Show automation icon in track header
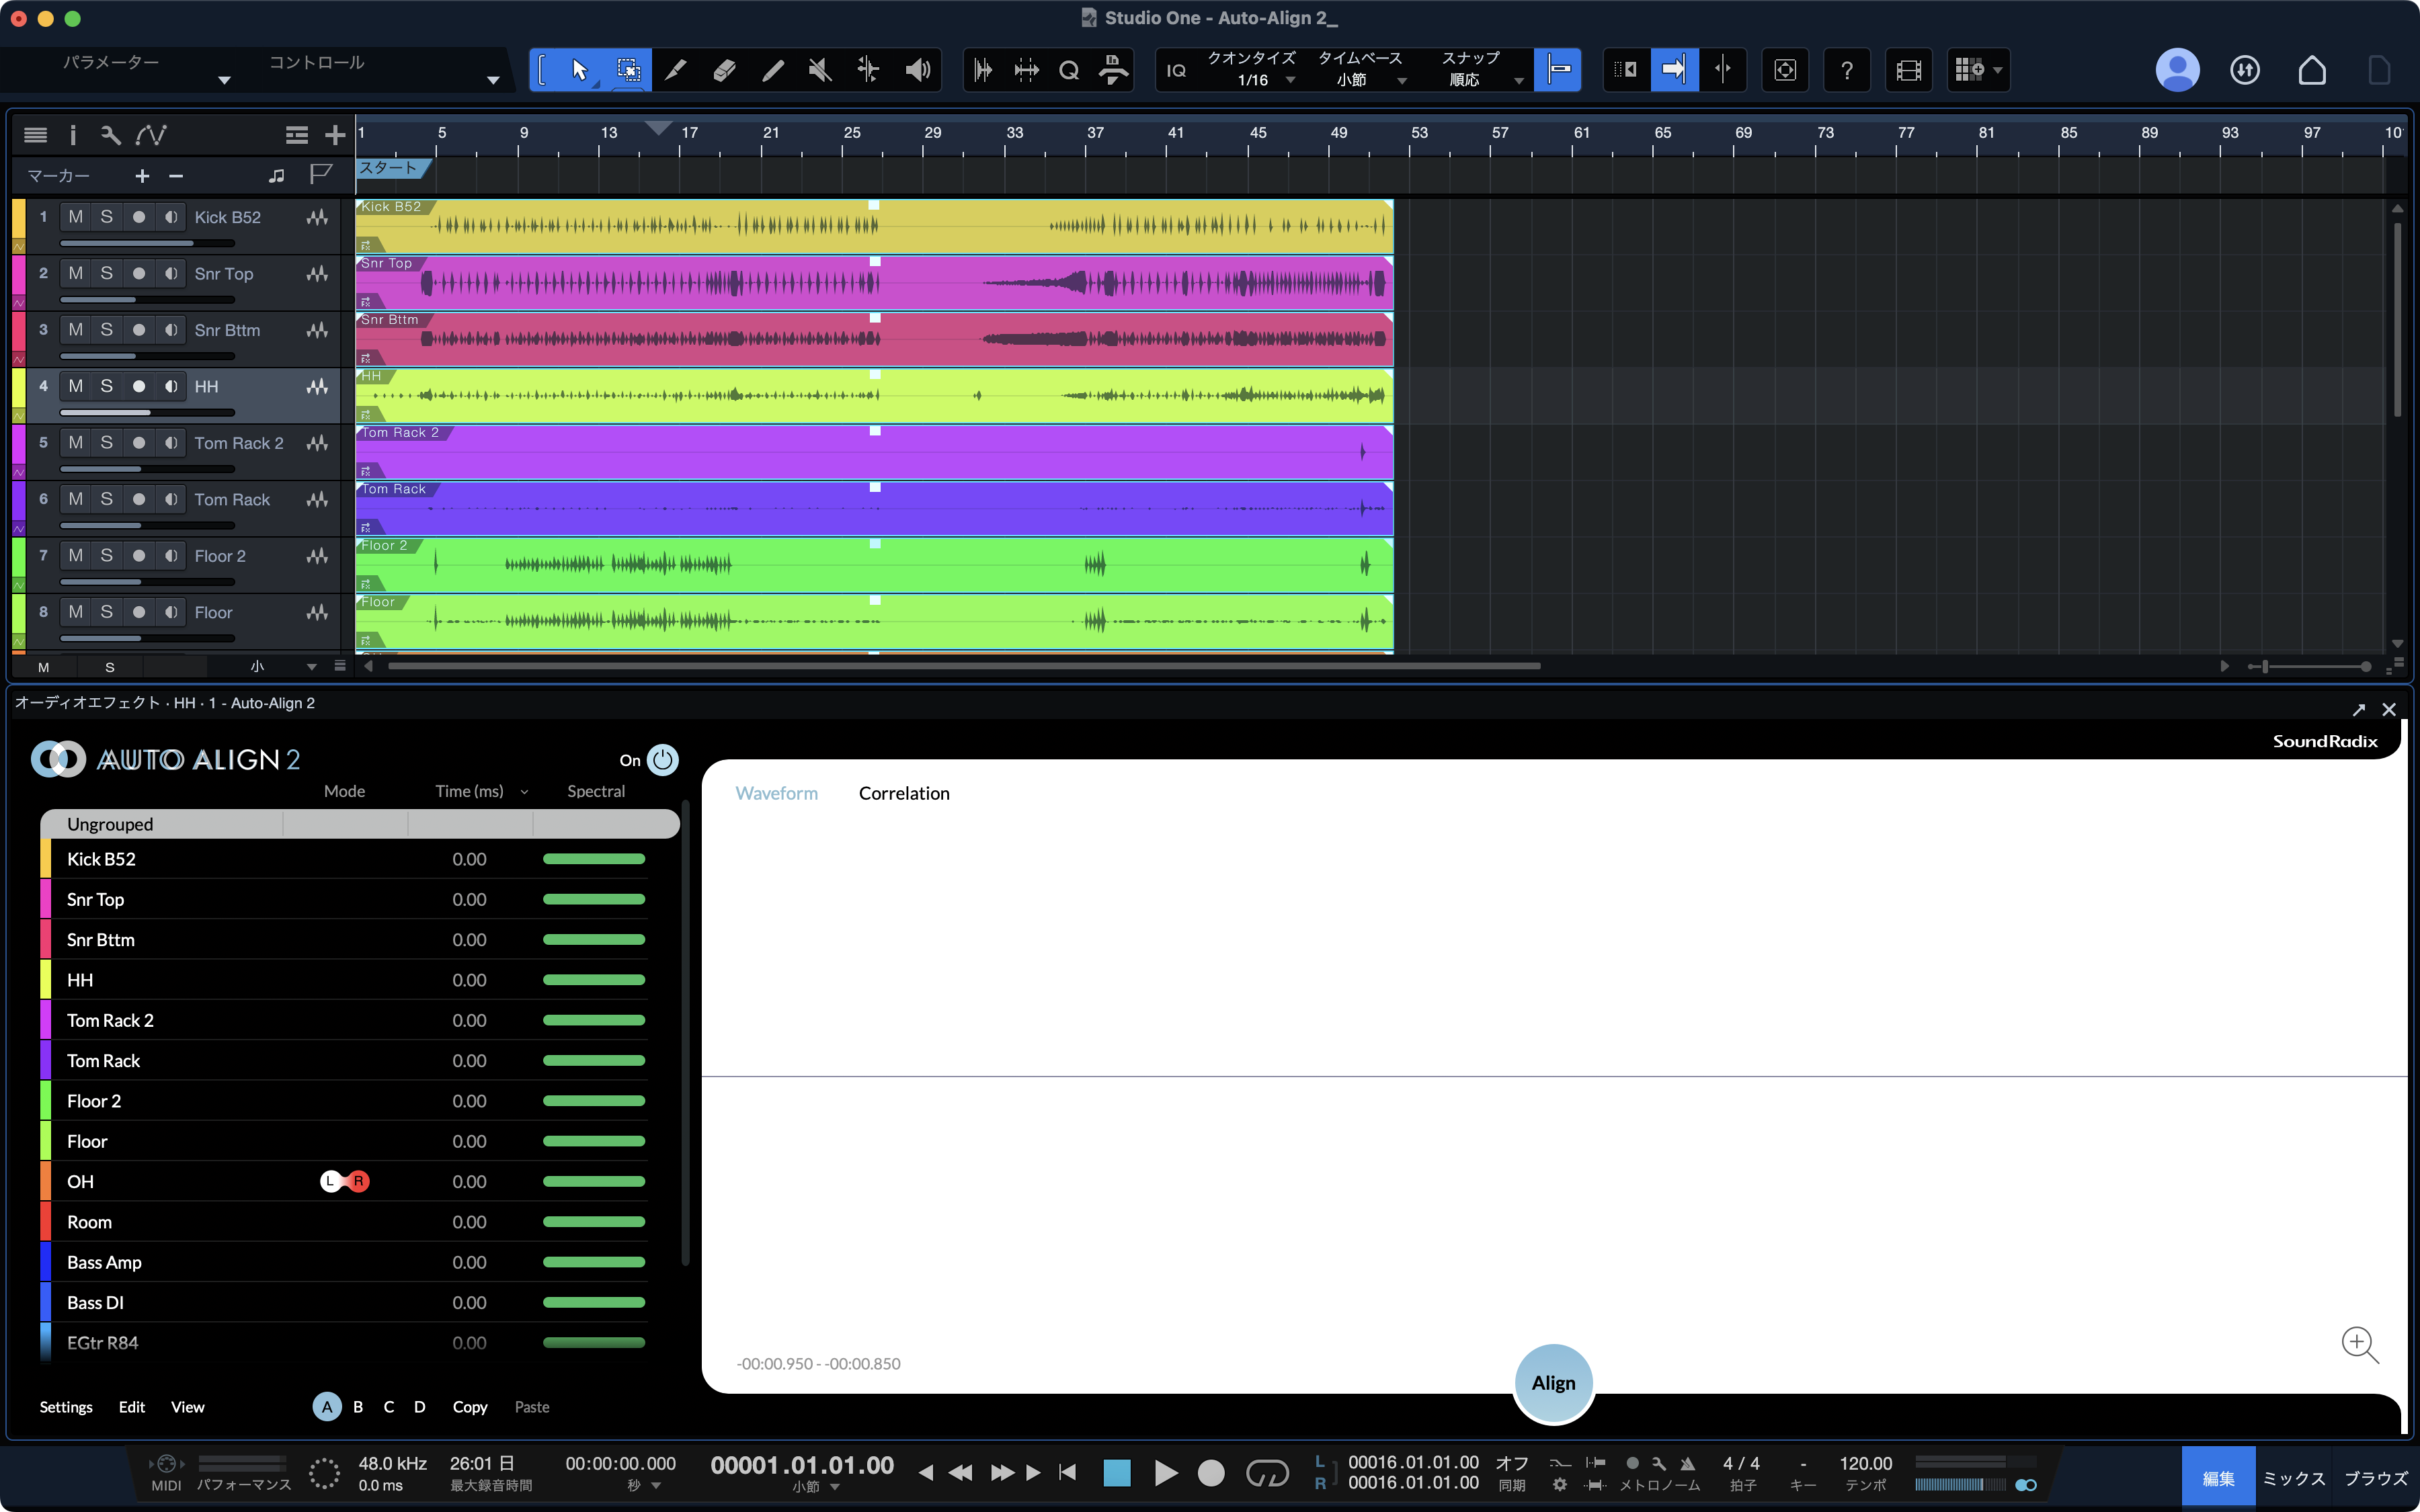Image resolution: width=2420 pixels, height=1512 pixels. (151, 135)
